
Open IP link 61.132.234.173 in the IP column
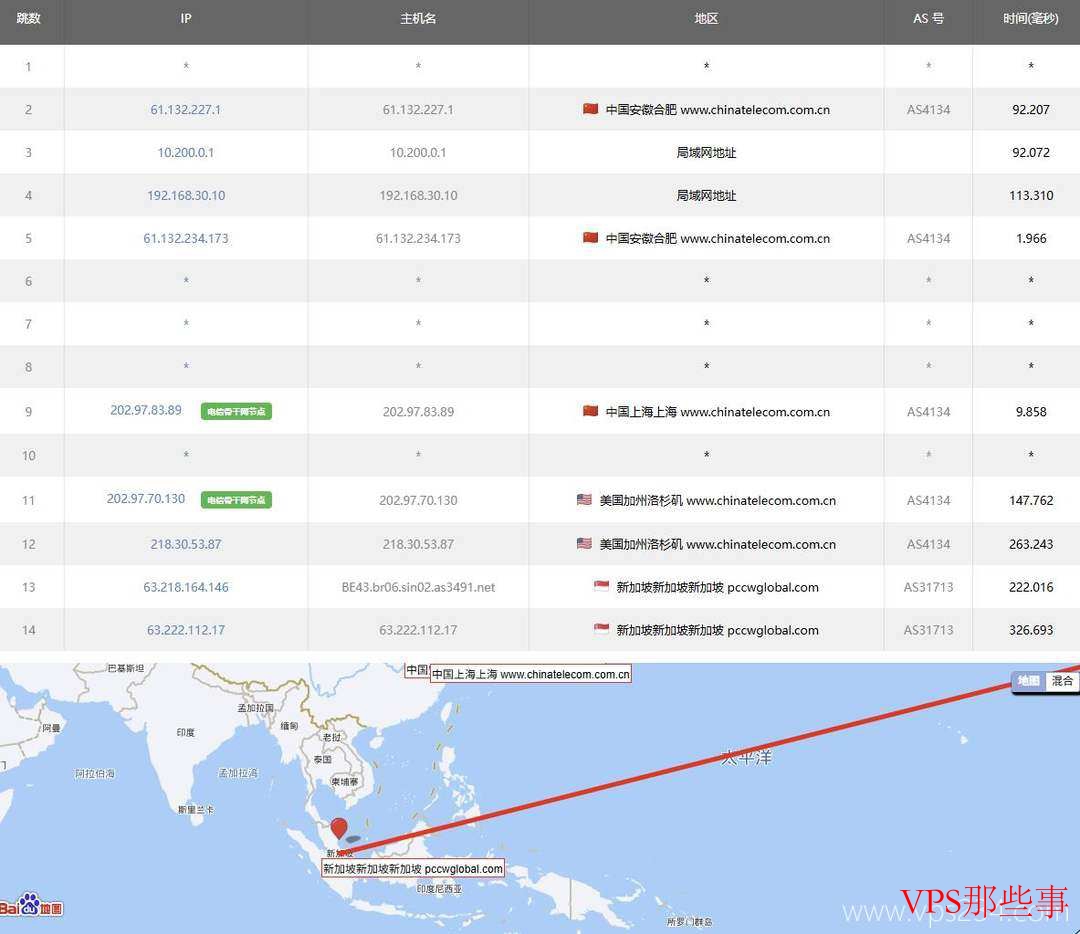186,238
